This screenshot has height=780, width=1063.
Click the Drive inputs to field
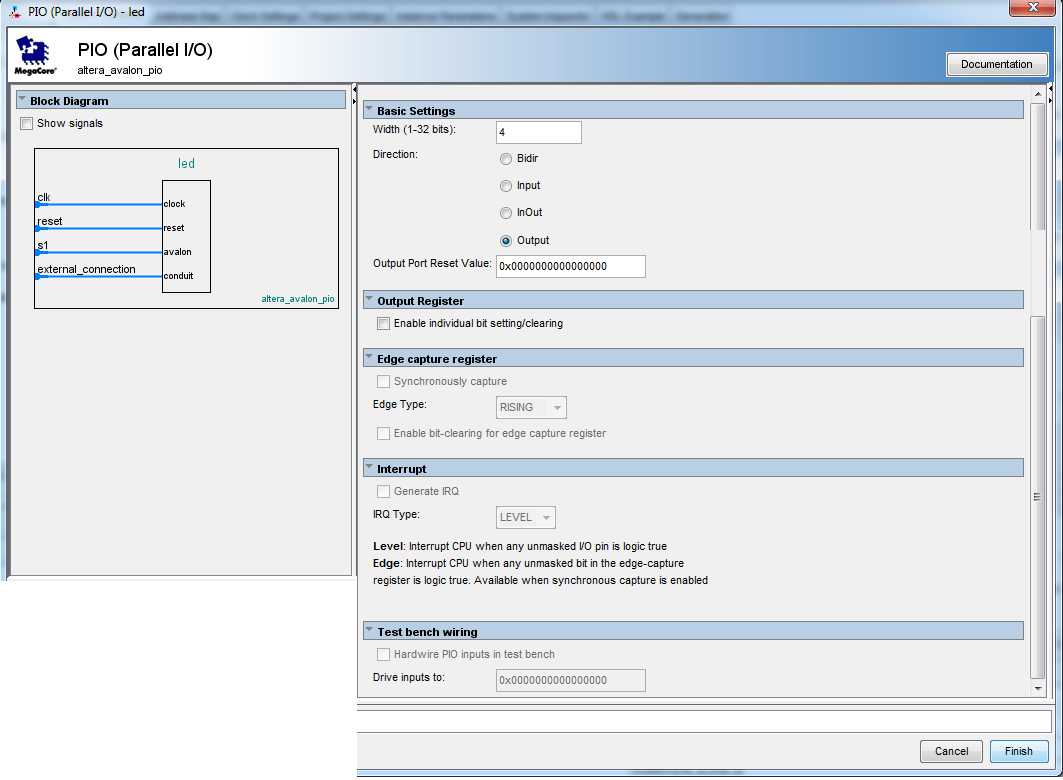point(571,680)
